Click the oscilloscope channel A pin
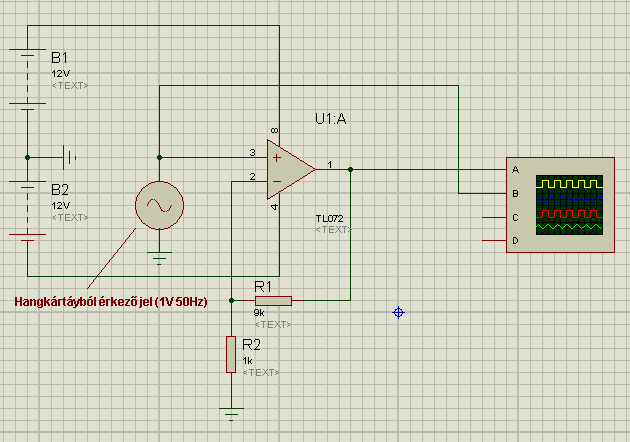The width and height of the screenshot is (630, 442). pos(494,170)
